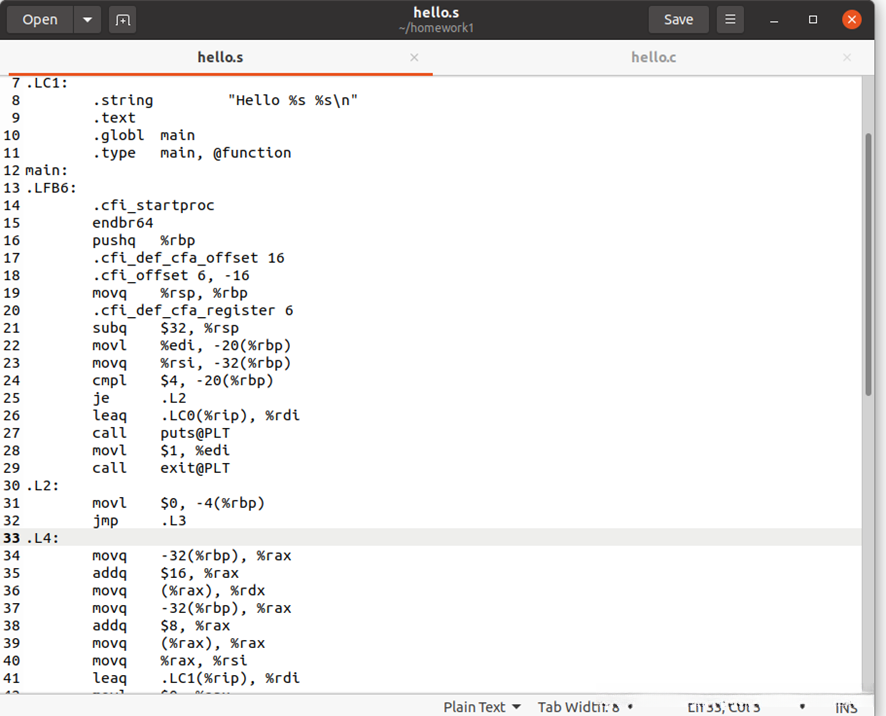Click the new document icon
The width and height of the screenshot is (886, 716).
[122, 20]
